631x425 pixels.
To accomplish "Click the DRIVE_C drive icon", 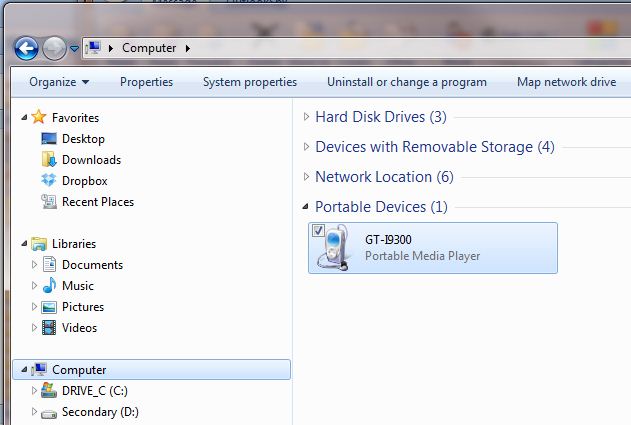I will 49,390.
